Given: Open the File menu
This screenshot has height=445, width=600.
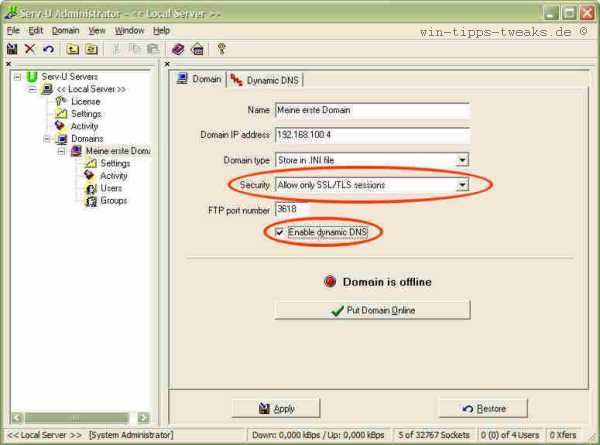Looking at the screenshot, I should pos(13,31).
